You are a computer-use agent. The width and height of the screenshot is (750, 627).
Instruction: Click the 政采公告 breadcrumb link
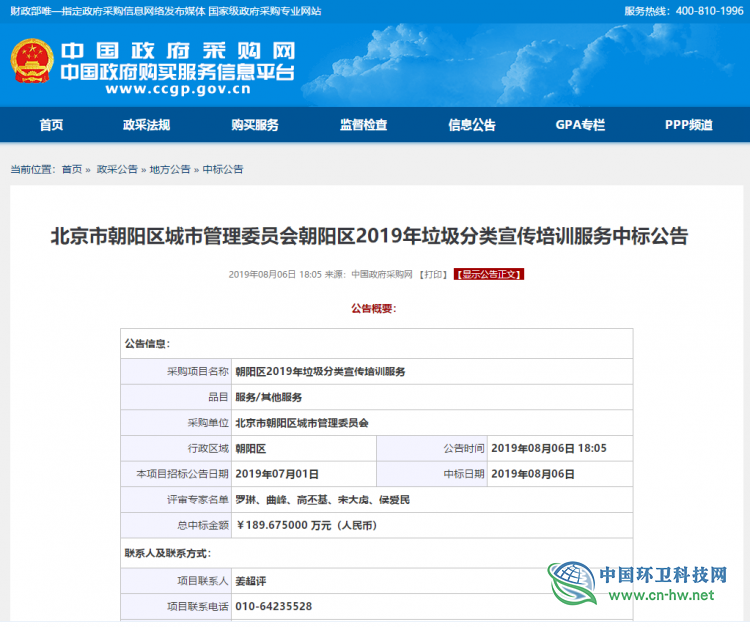click(x=117, y=170)
